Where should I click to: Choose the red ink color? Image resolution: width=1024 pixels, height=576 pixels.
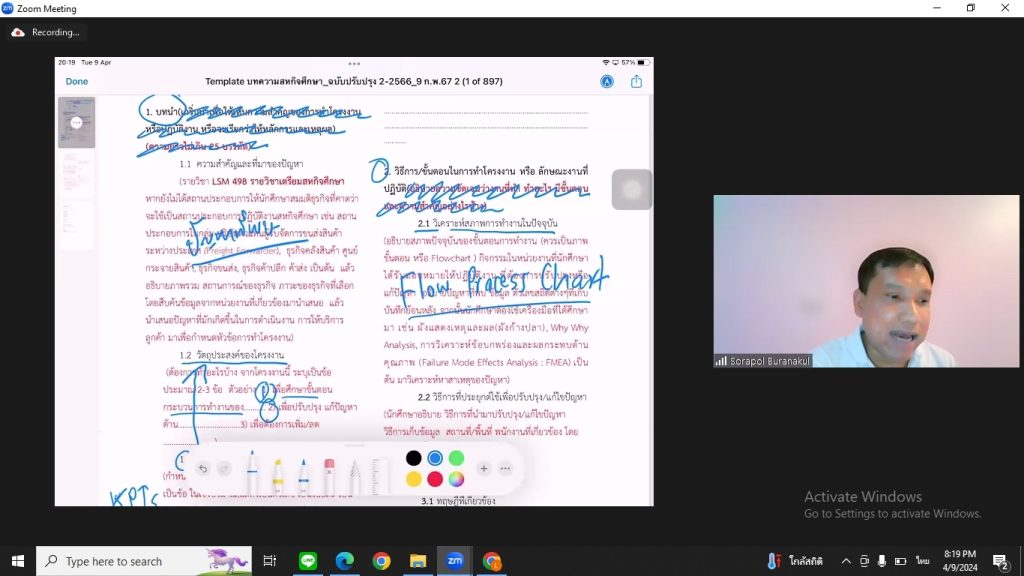click(435, 479)
